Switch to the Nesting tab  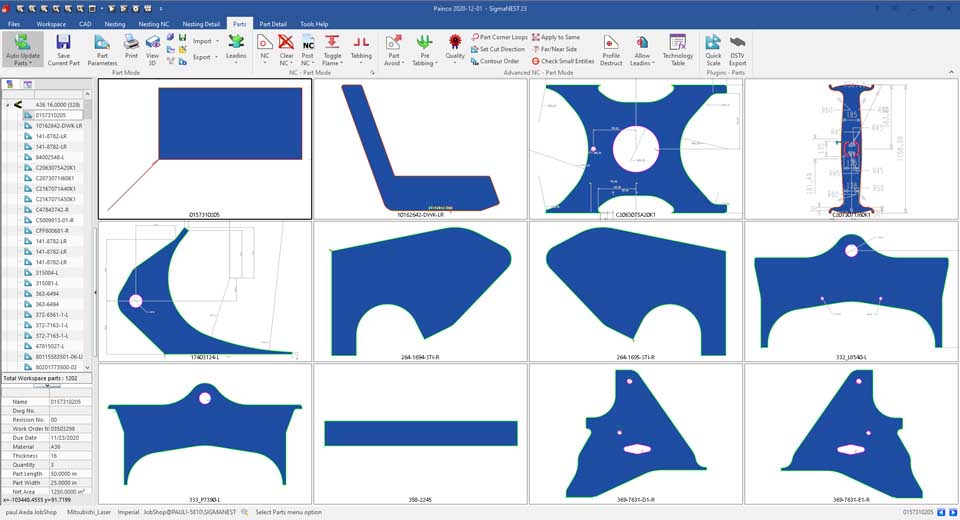pos(115,23)
